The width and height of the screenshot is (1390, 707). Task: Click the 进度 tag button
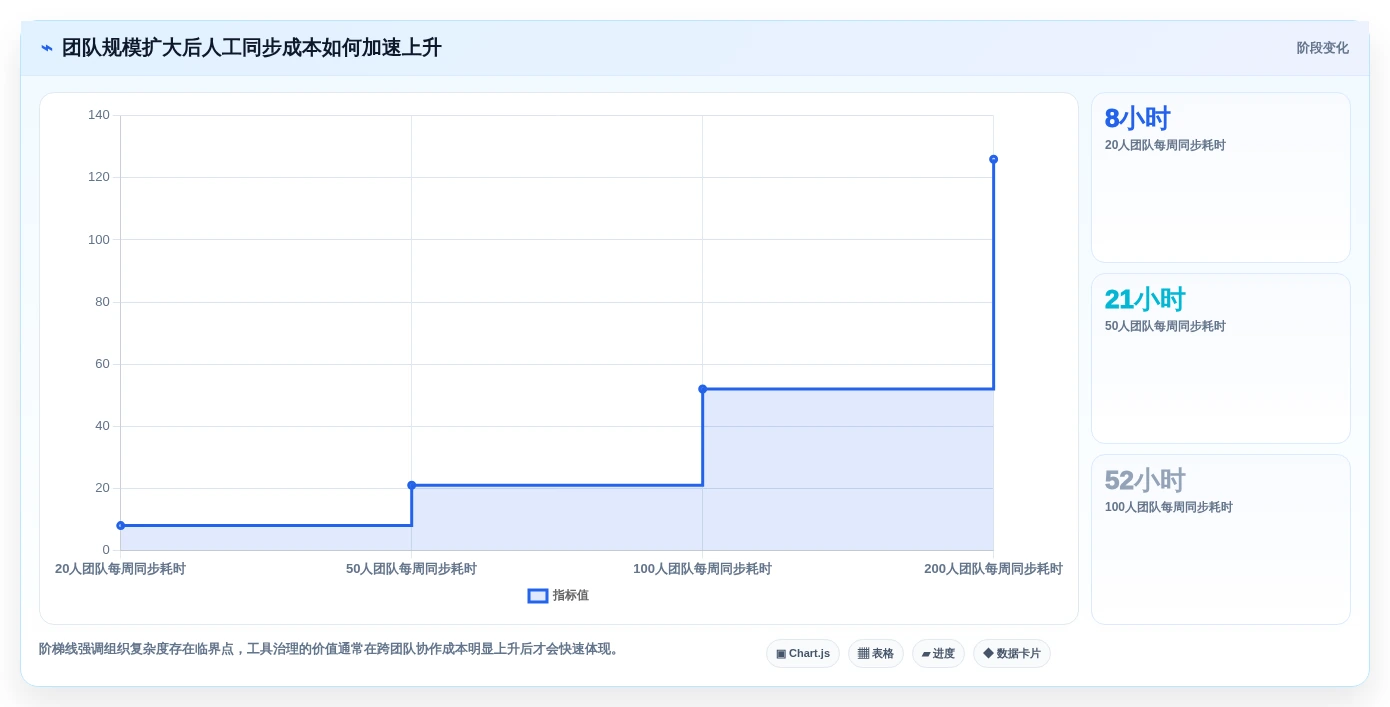938,654
